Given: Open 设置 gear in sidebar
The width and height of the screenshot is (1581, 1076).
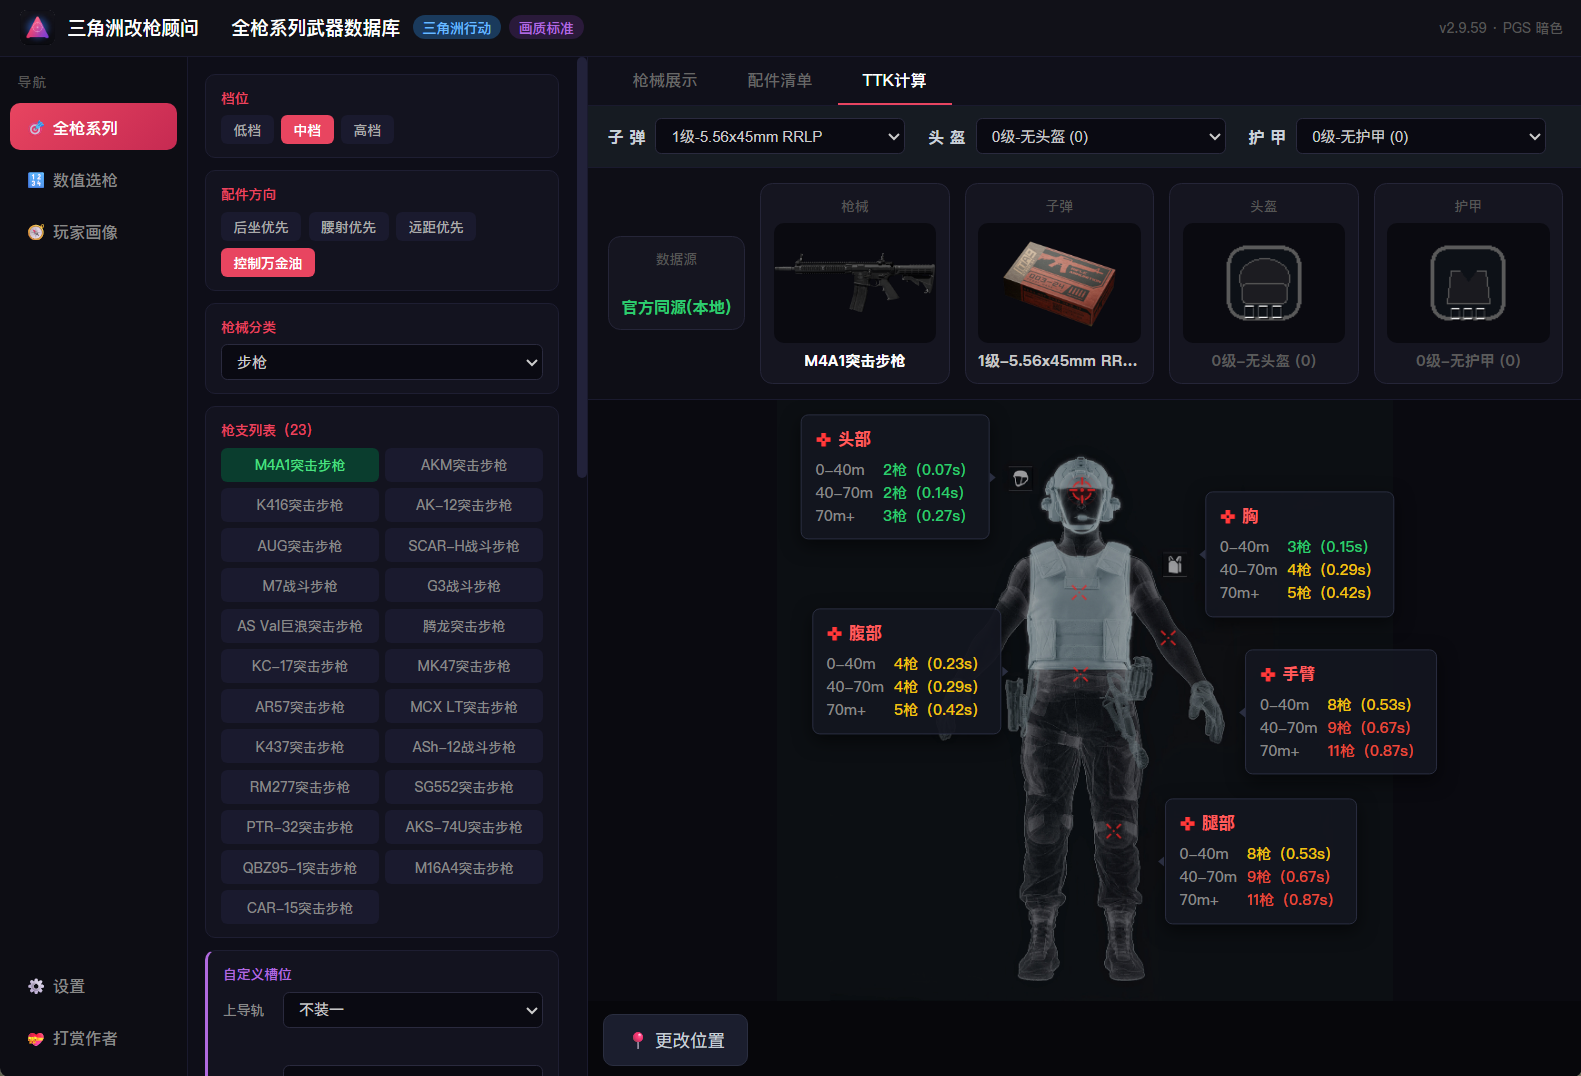Looking at the screenshot, I should coord(93,986).
